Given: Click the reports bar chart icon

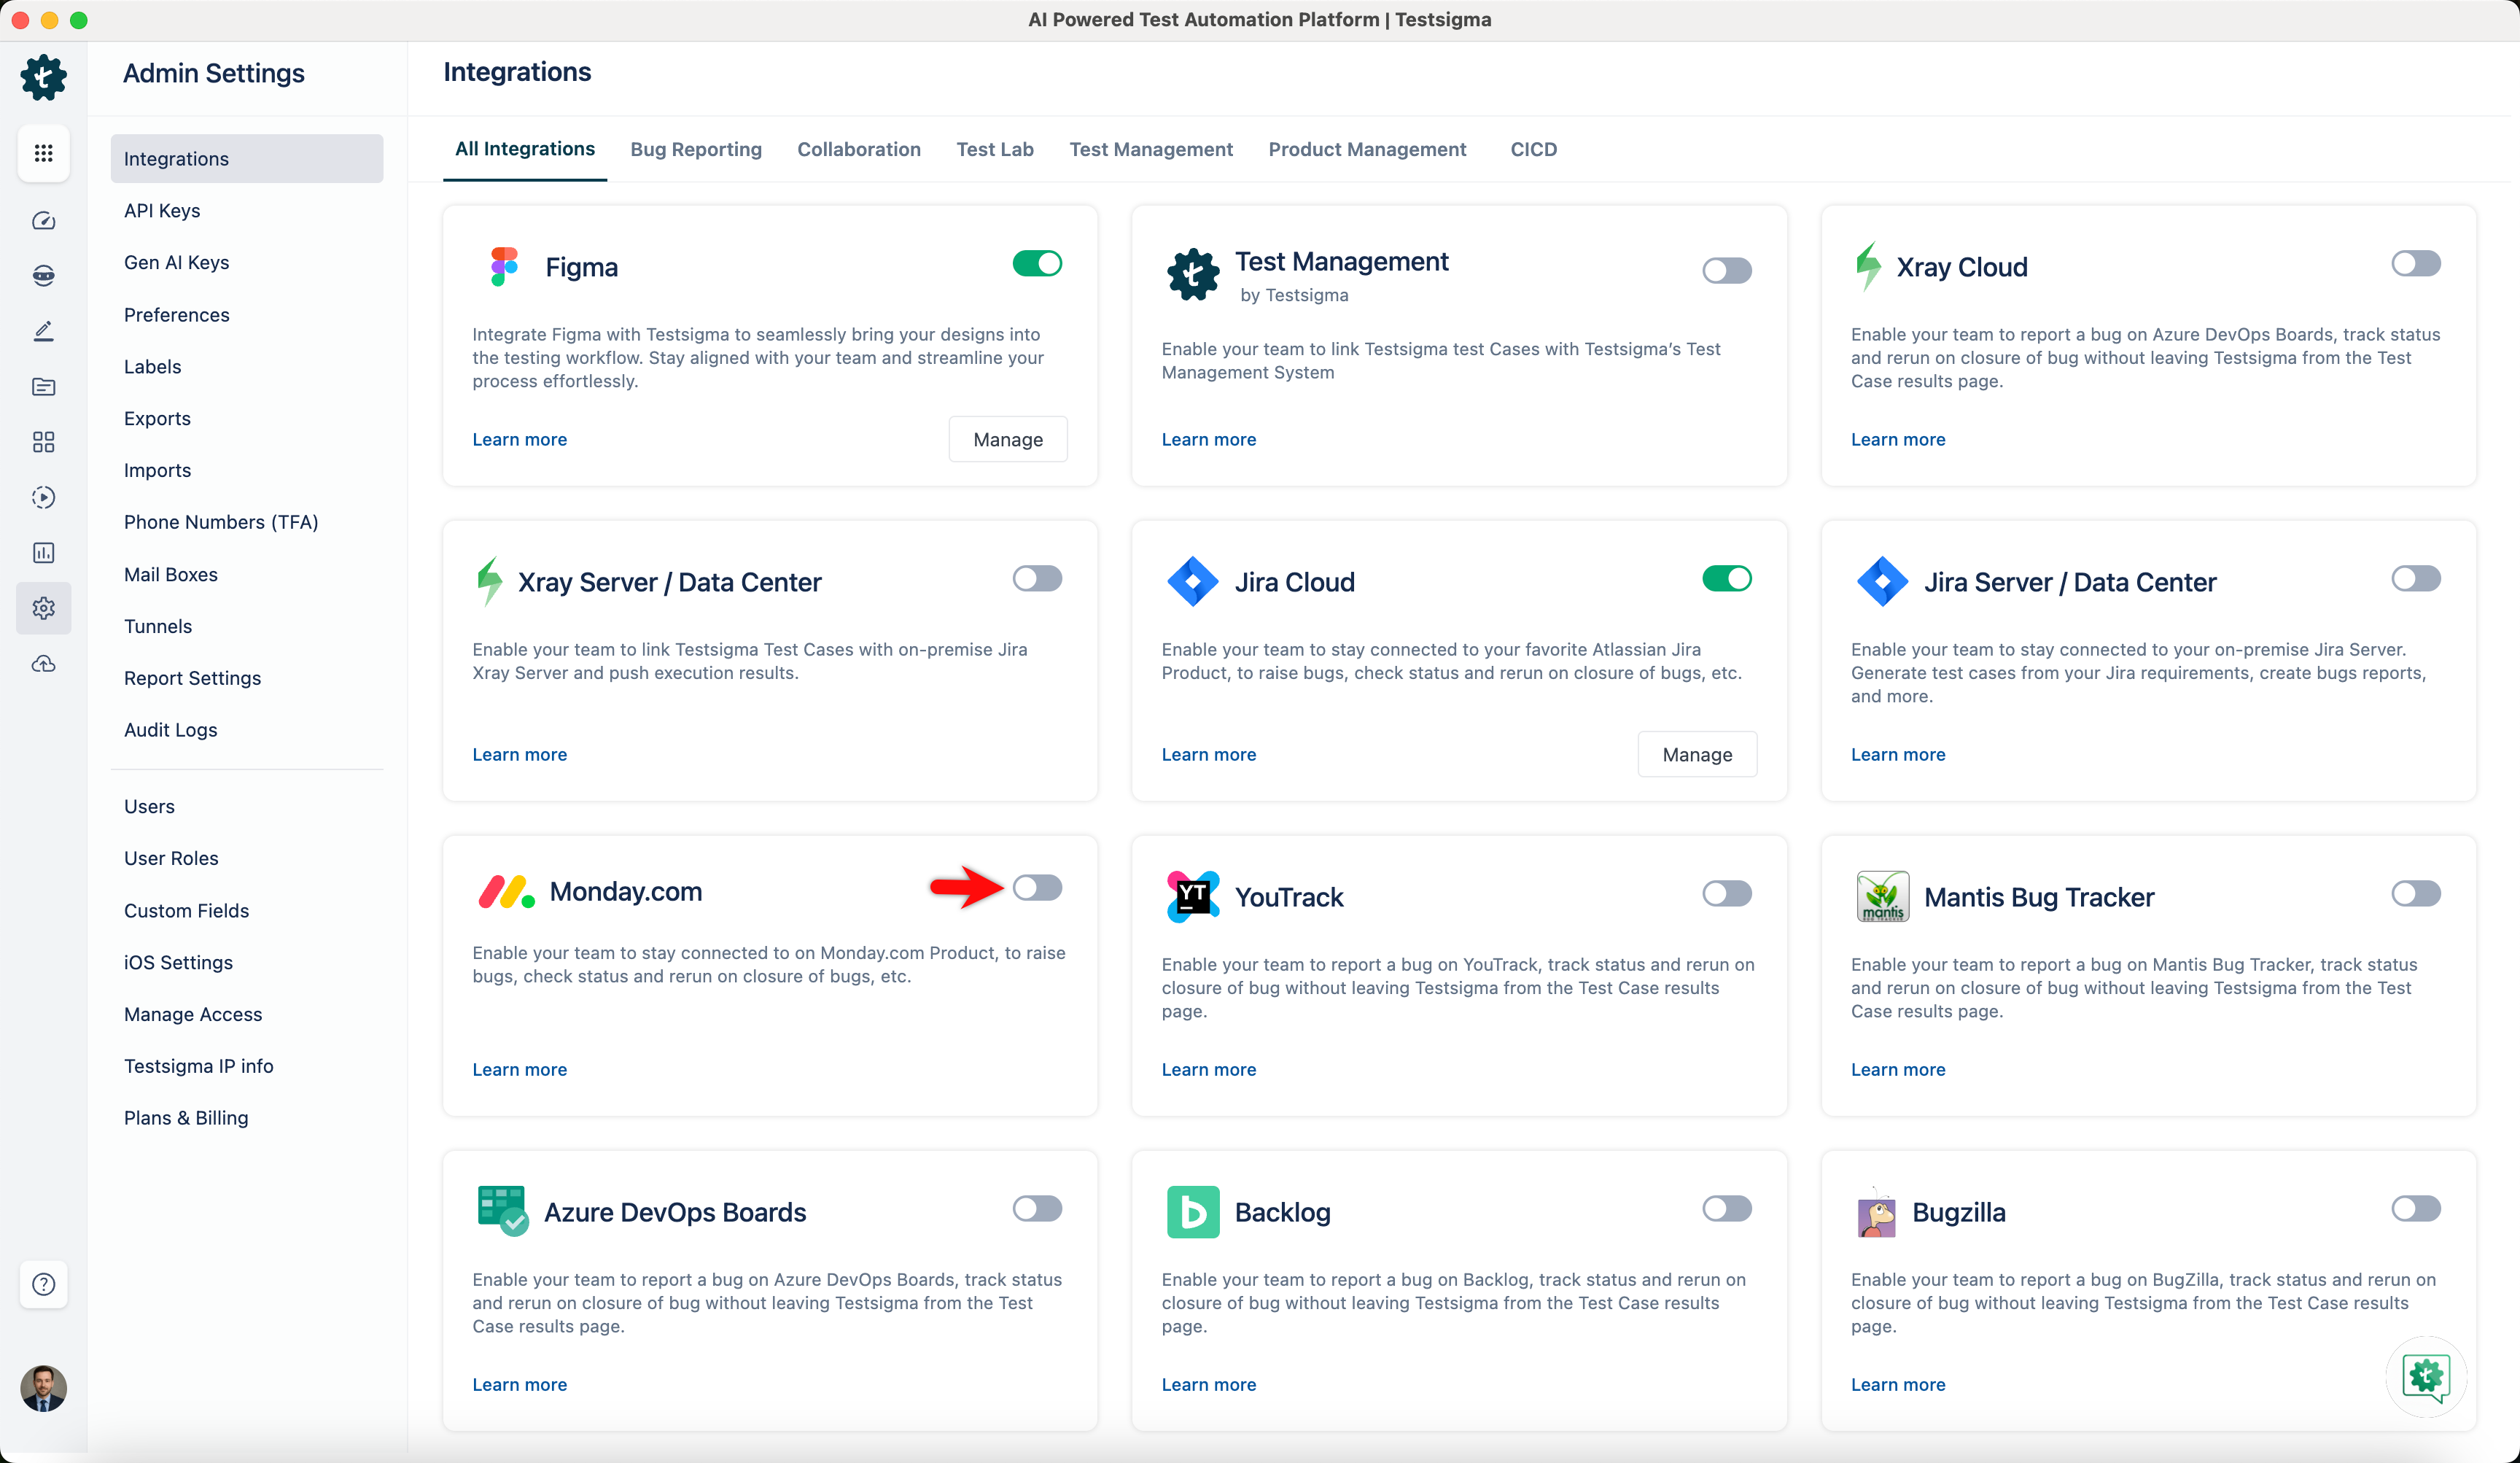Looking at the screenshot, I should (43, 552).
